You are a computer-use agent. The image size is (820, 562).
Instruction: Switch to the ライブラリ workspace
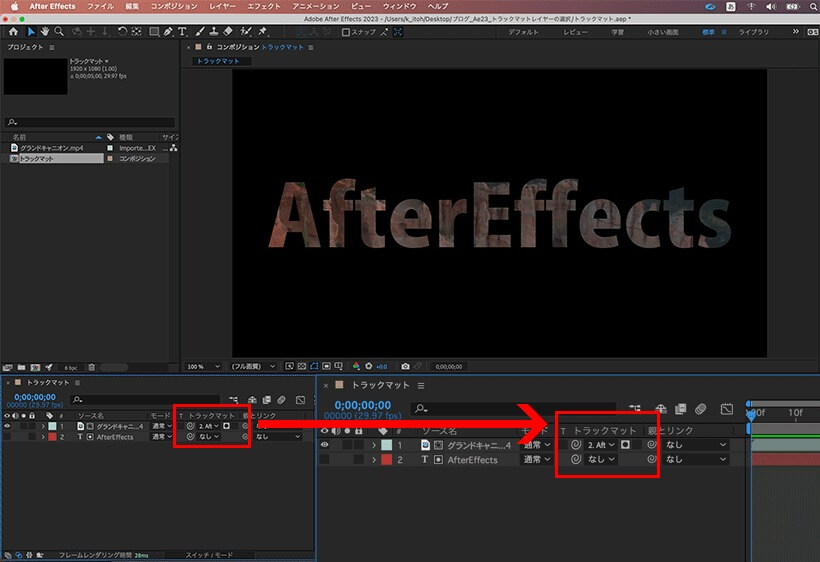point(754,32)
